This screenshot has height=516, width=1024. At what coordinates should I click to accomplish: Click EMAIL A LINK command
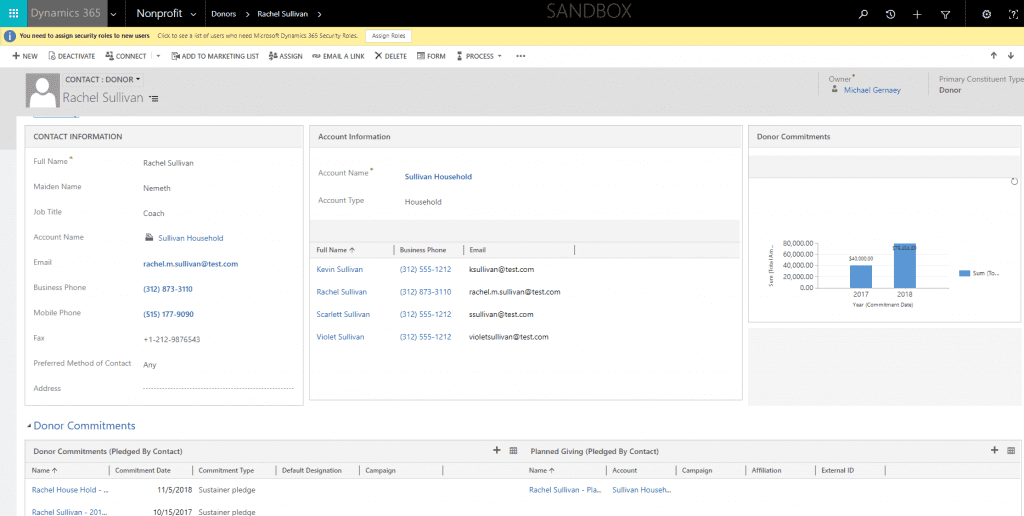338,56
